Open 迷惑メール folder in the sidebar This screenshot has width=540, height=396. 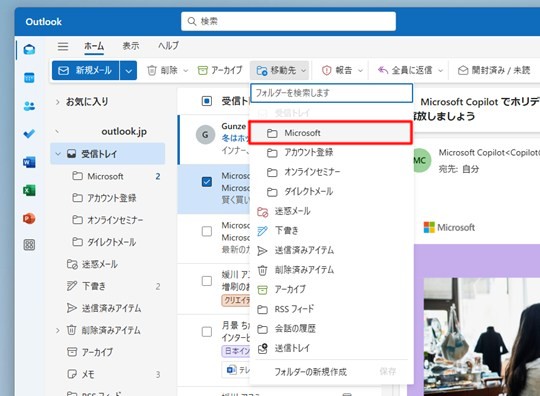(x=108, y=264)
